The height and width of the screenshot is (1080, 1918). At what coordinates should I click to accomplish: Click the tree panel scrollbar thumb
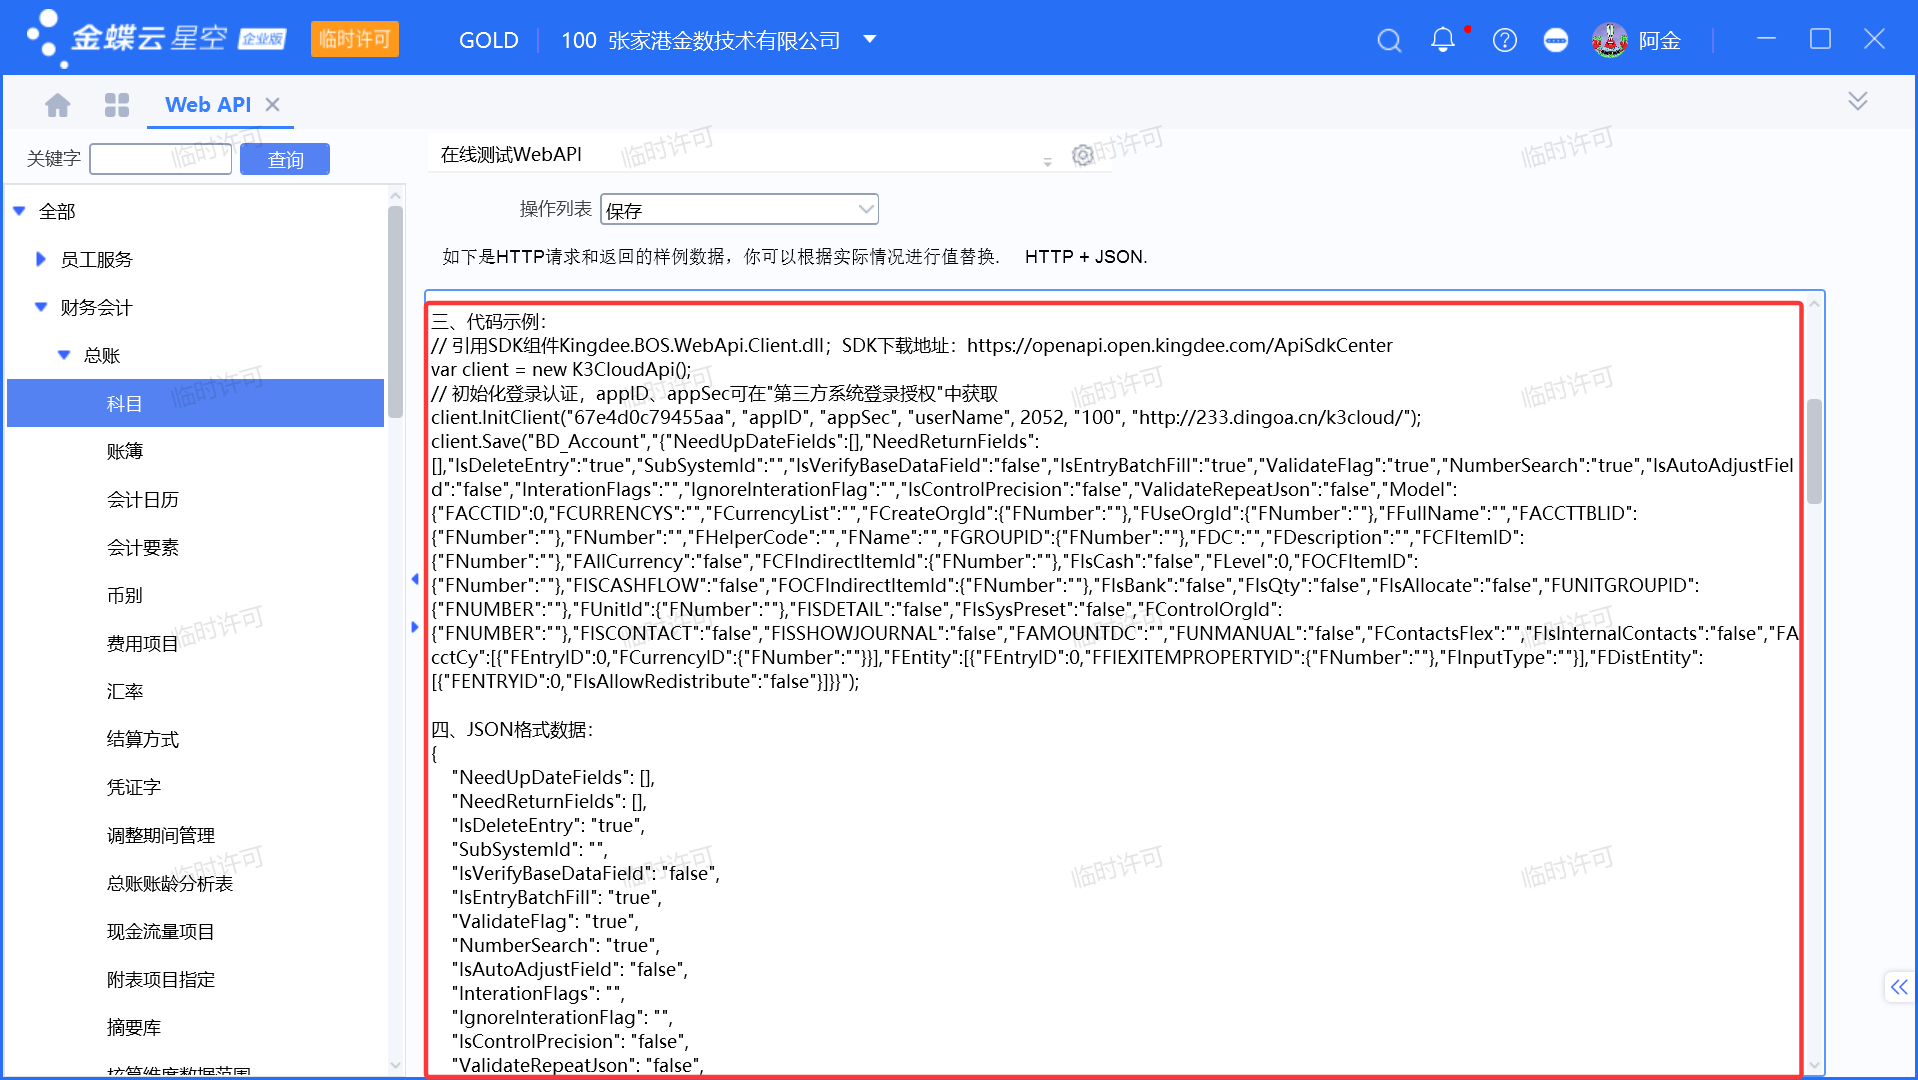(x=395, y=312)
